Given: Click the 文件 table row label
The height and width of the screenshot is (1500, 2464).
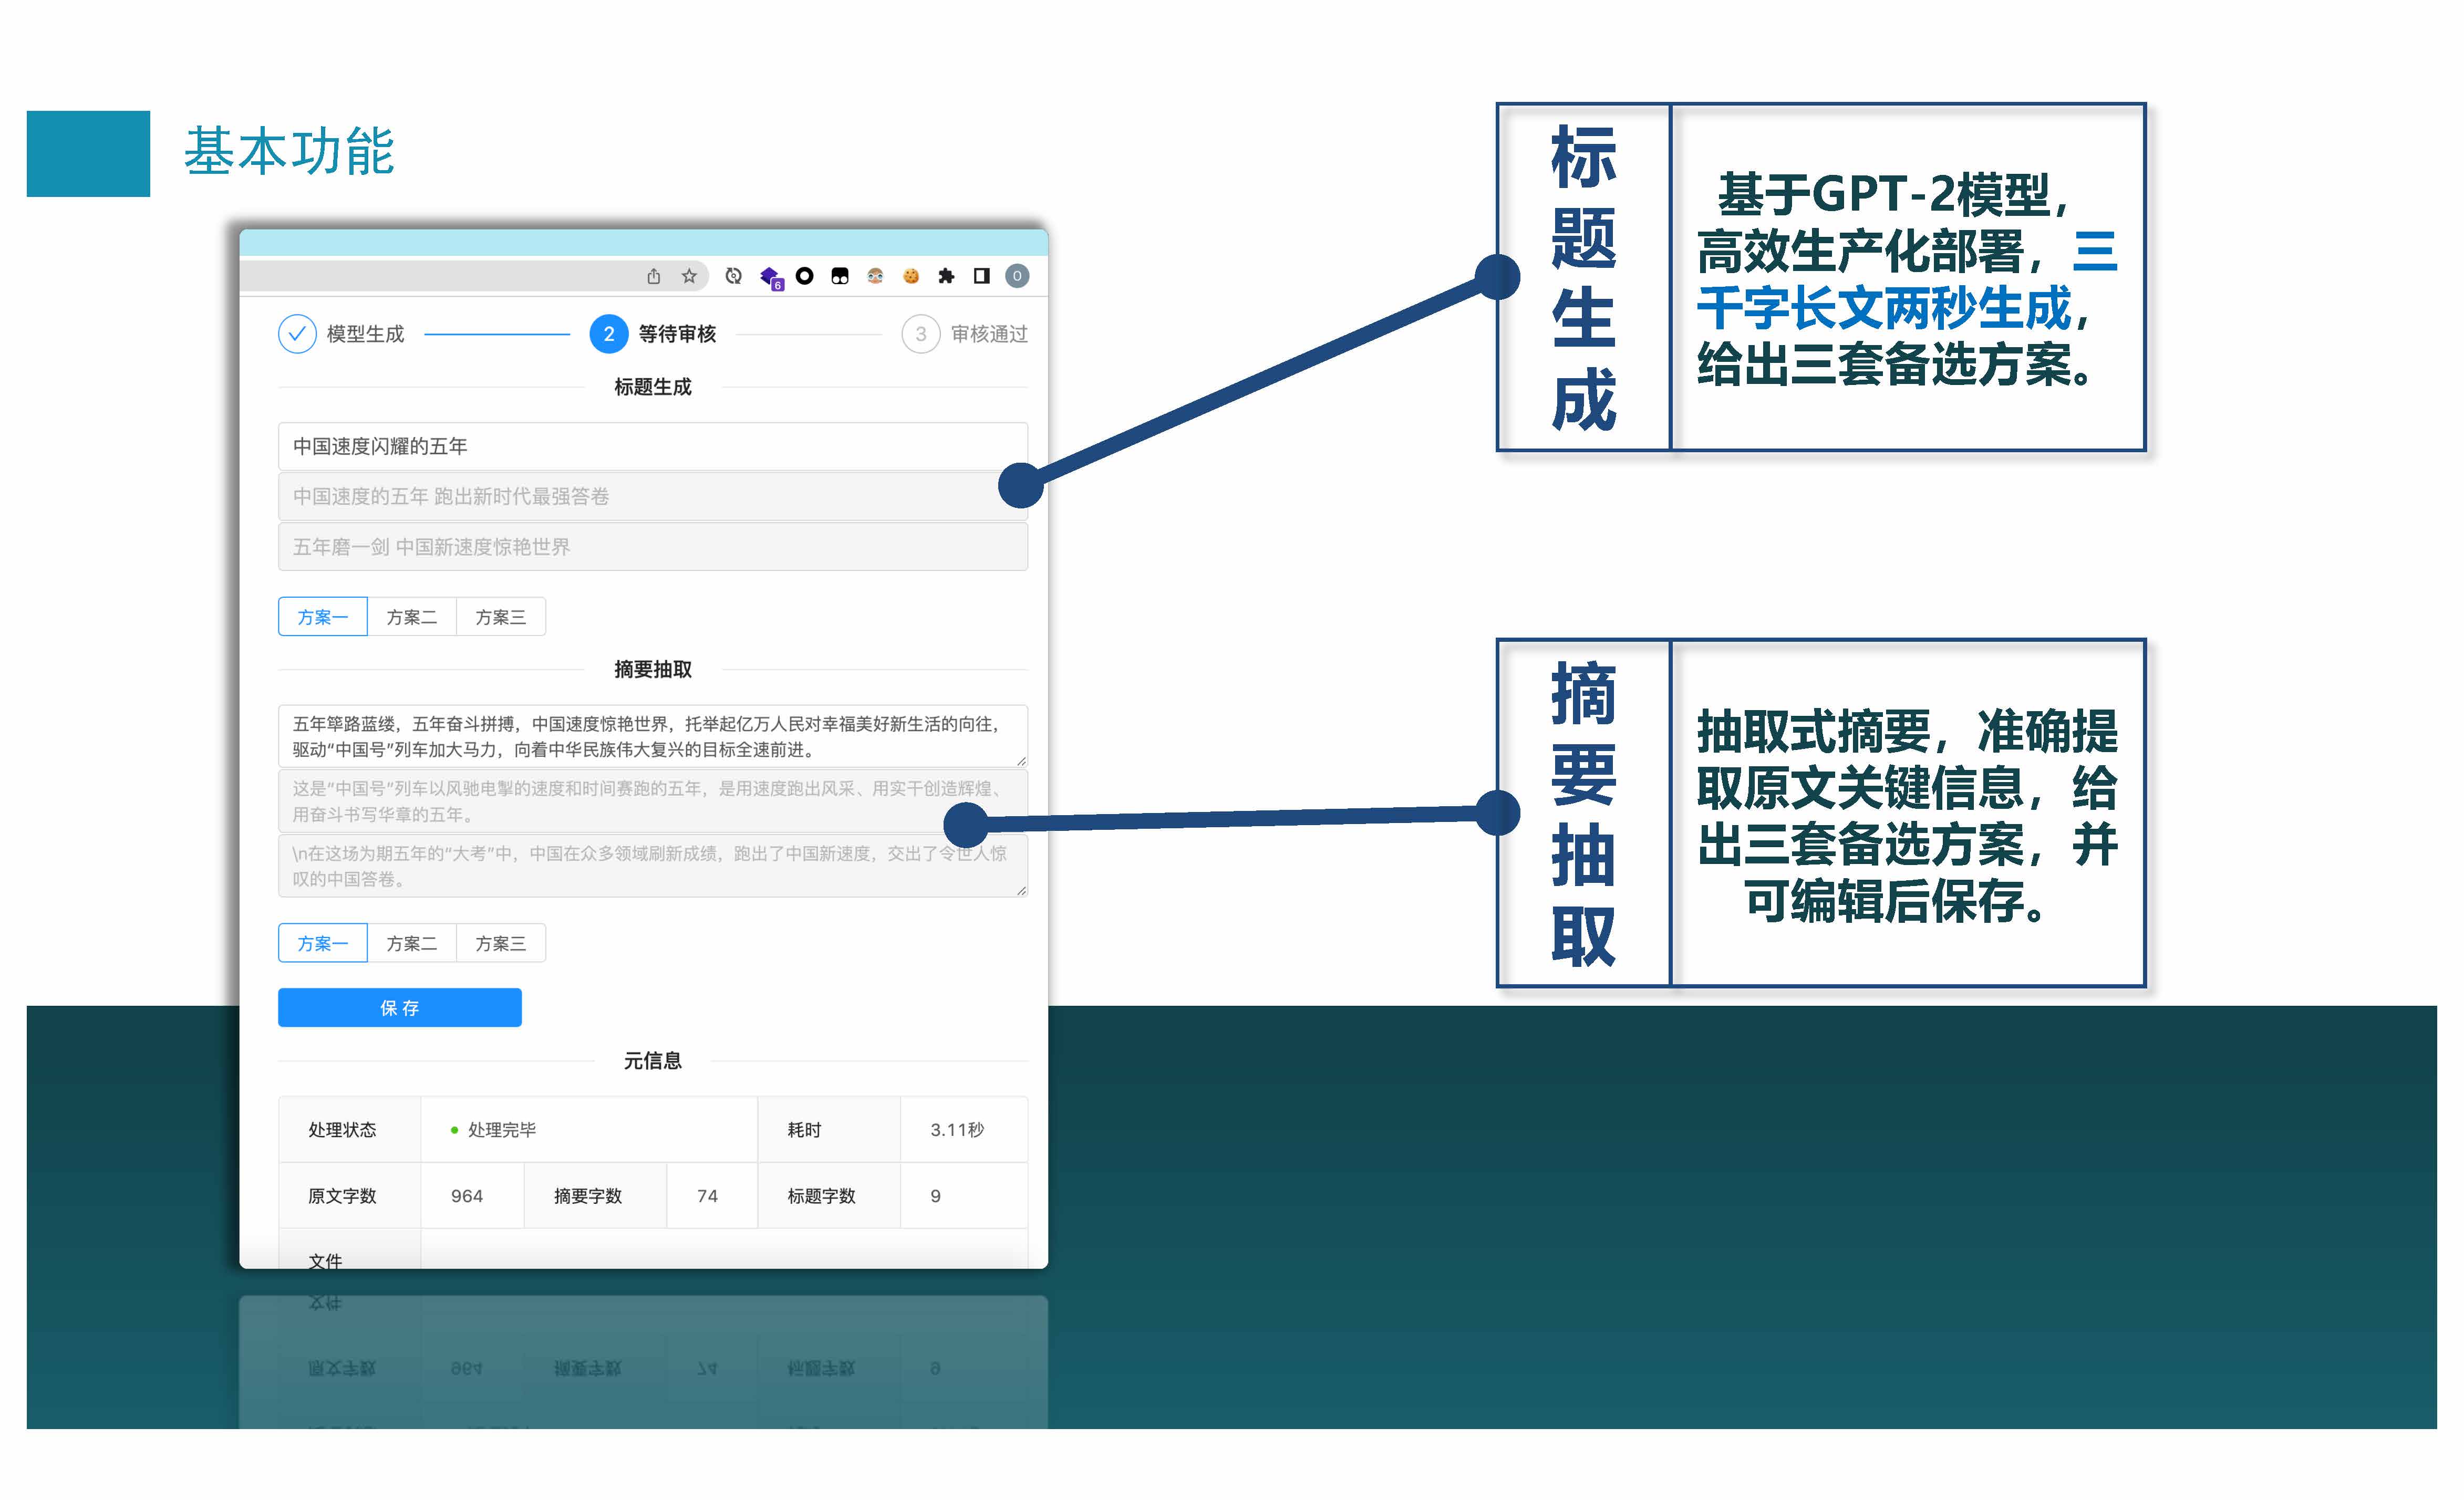Looking at the screenshot, I should coord(325,1260).
